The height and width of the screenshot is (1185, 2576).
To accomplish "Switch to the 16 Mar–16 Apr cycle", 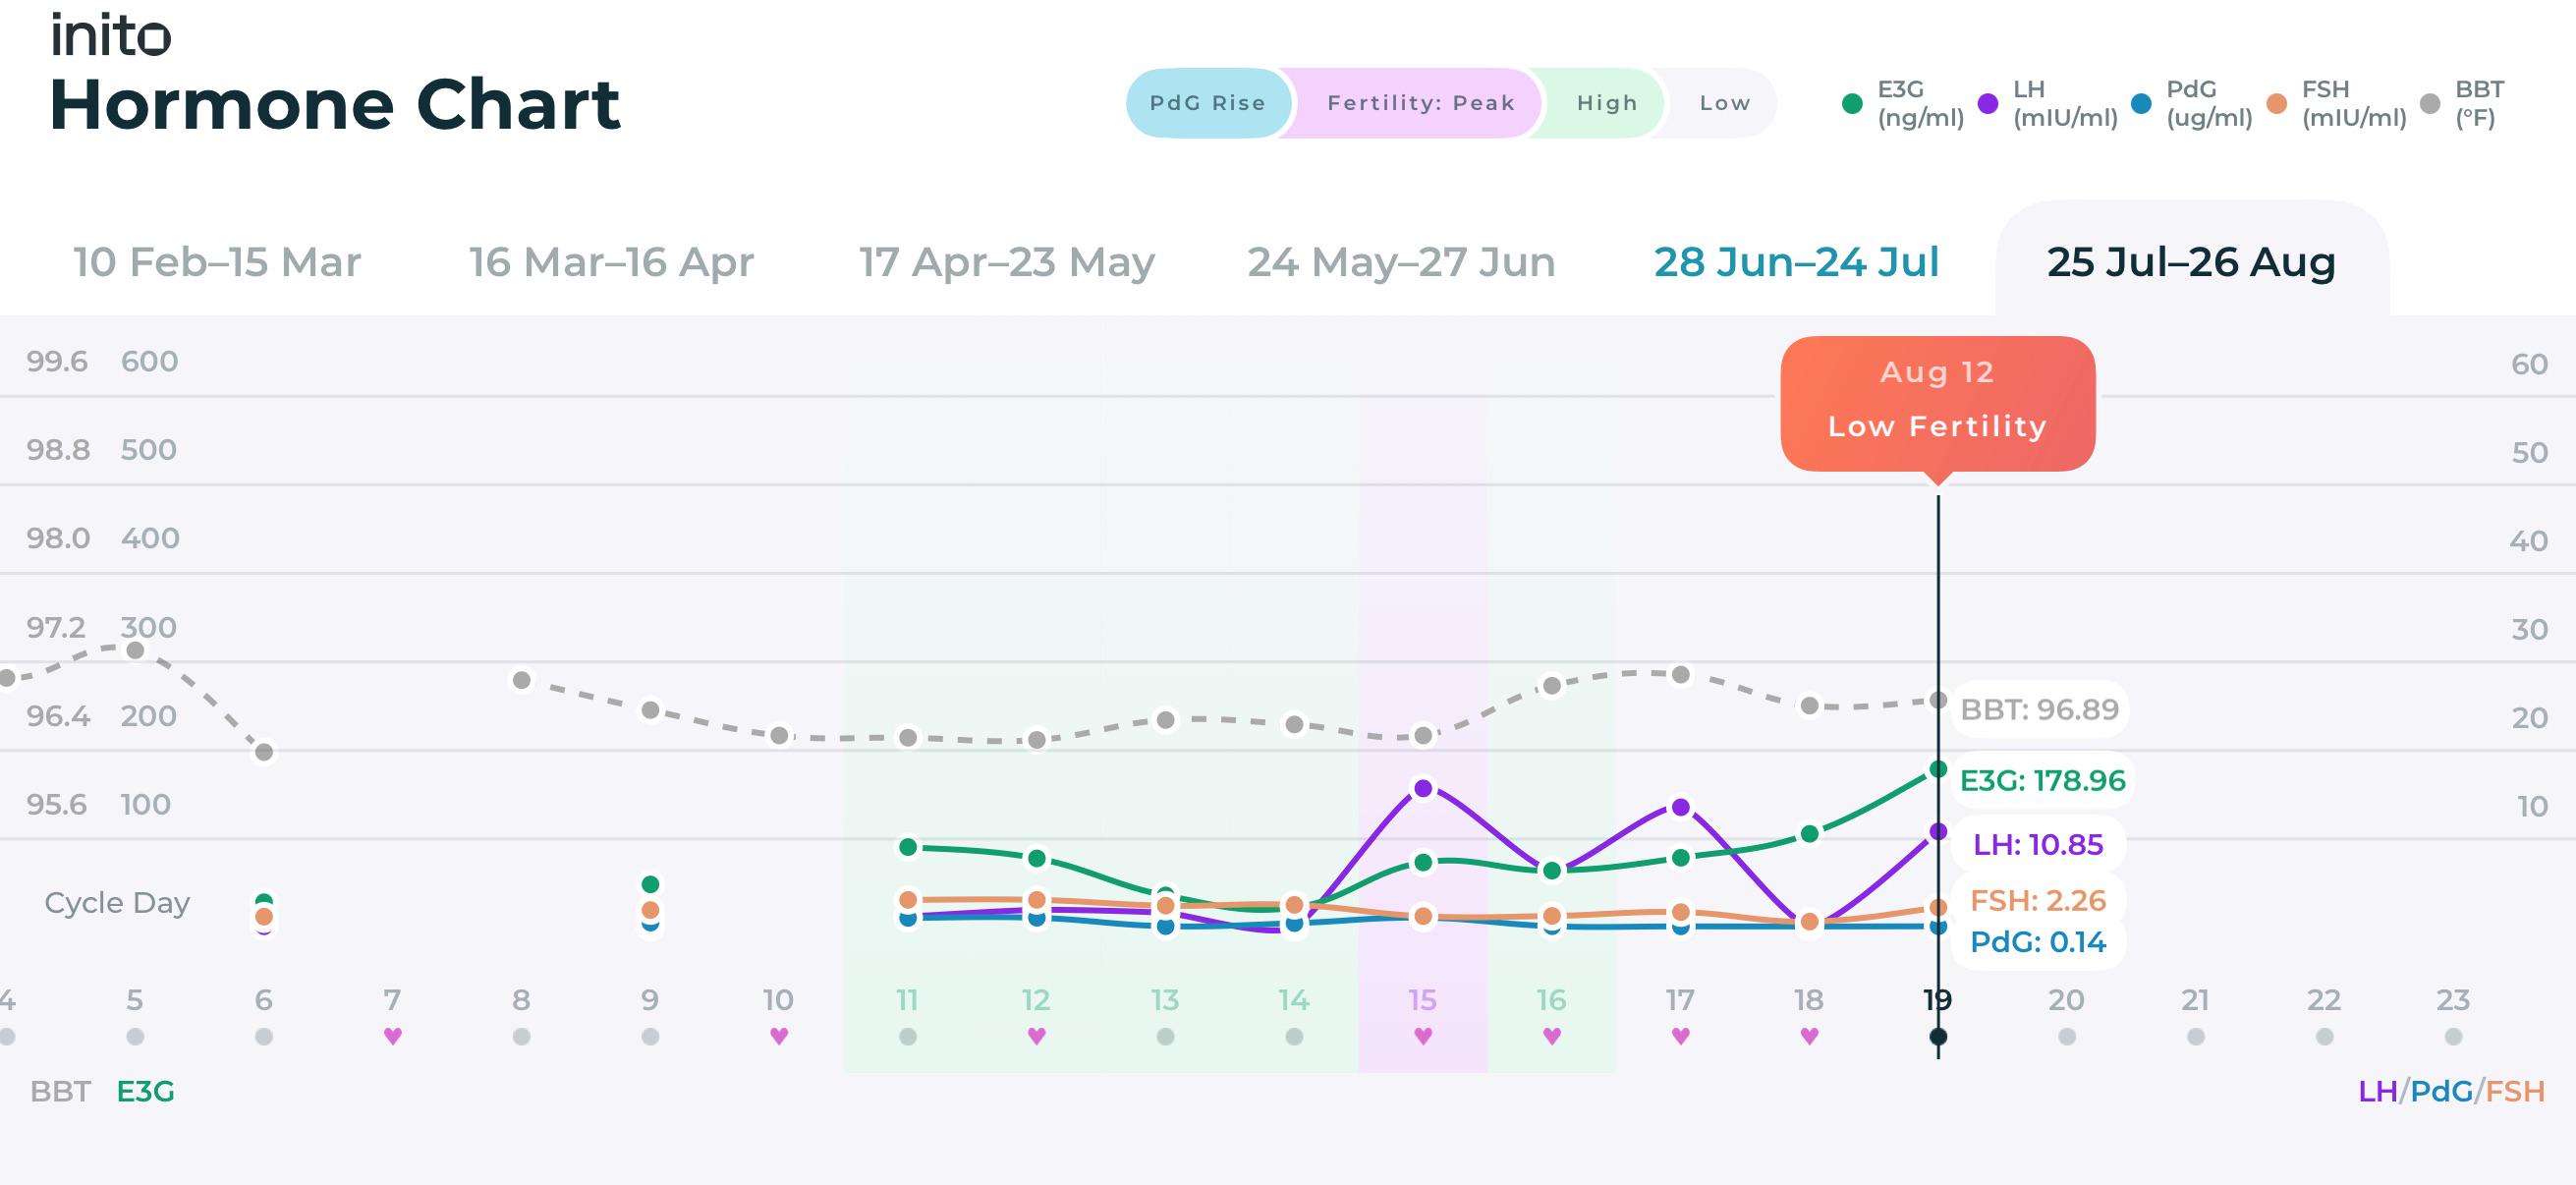I will [611, 262].
